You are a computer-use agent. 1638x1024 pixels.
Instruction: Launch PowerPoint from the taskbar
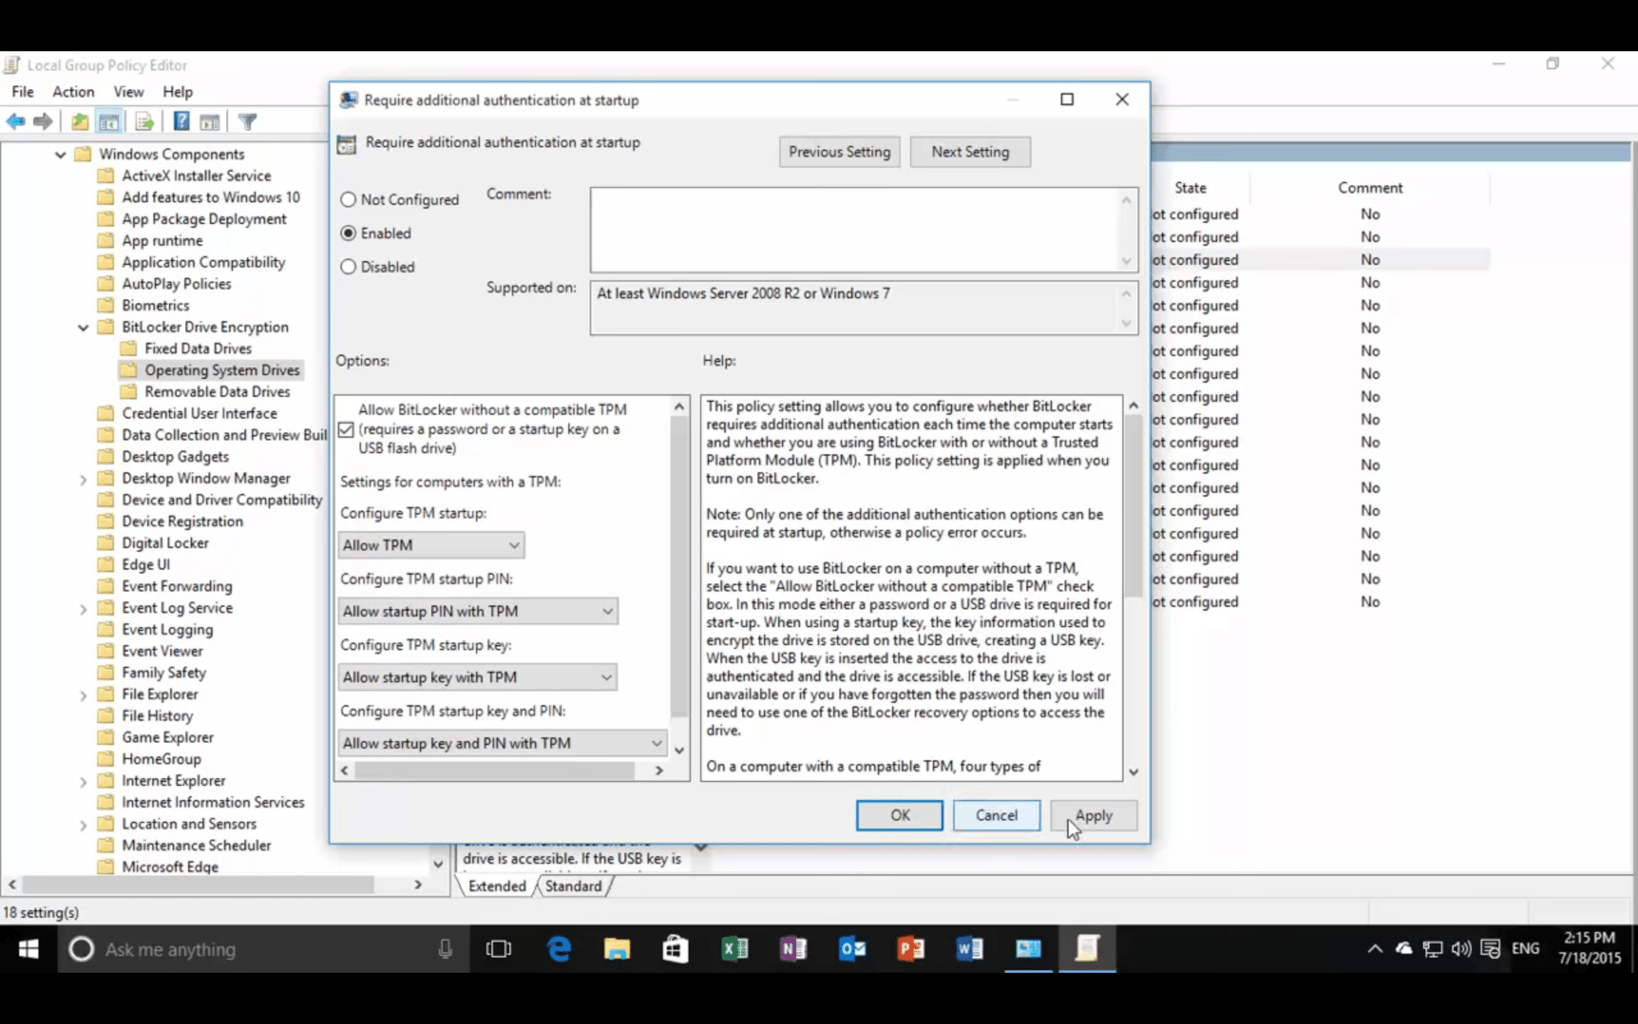pos(911,949)
